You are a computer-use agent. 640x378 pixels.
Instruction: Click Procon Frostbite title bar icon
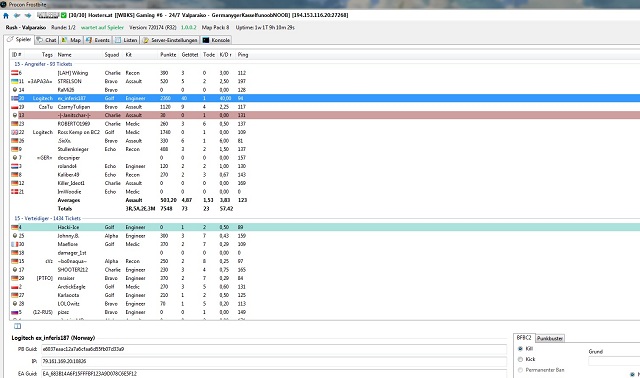[3, 4]
